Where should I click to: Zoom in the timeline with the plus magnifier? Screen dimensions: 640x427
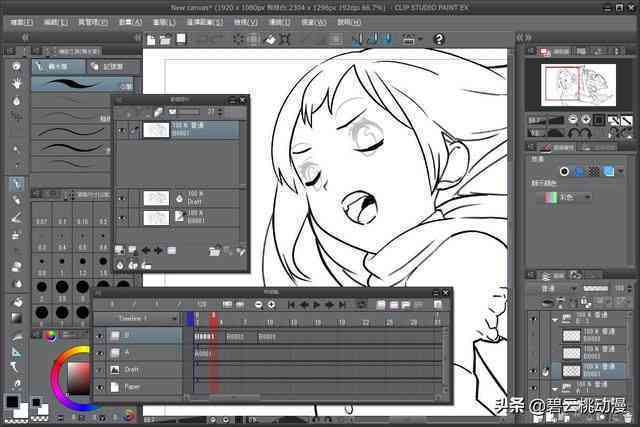pos(271,305)
